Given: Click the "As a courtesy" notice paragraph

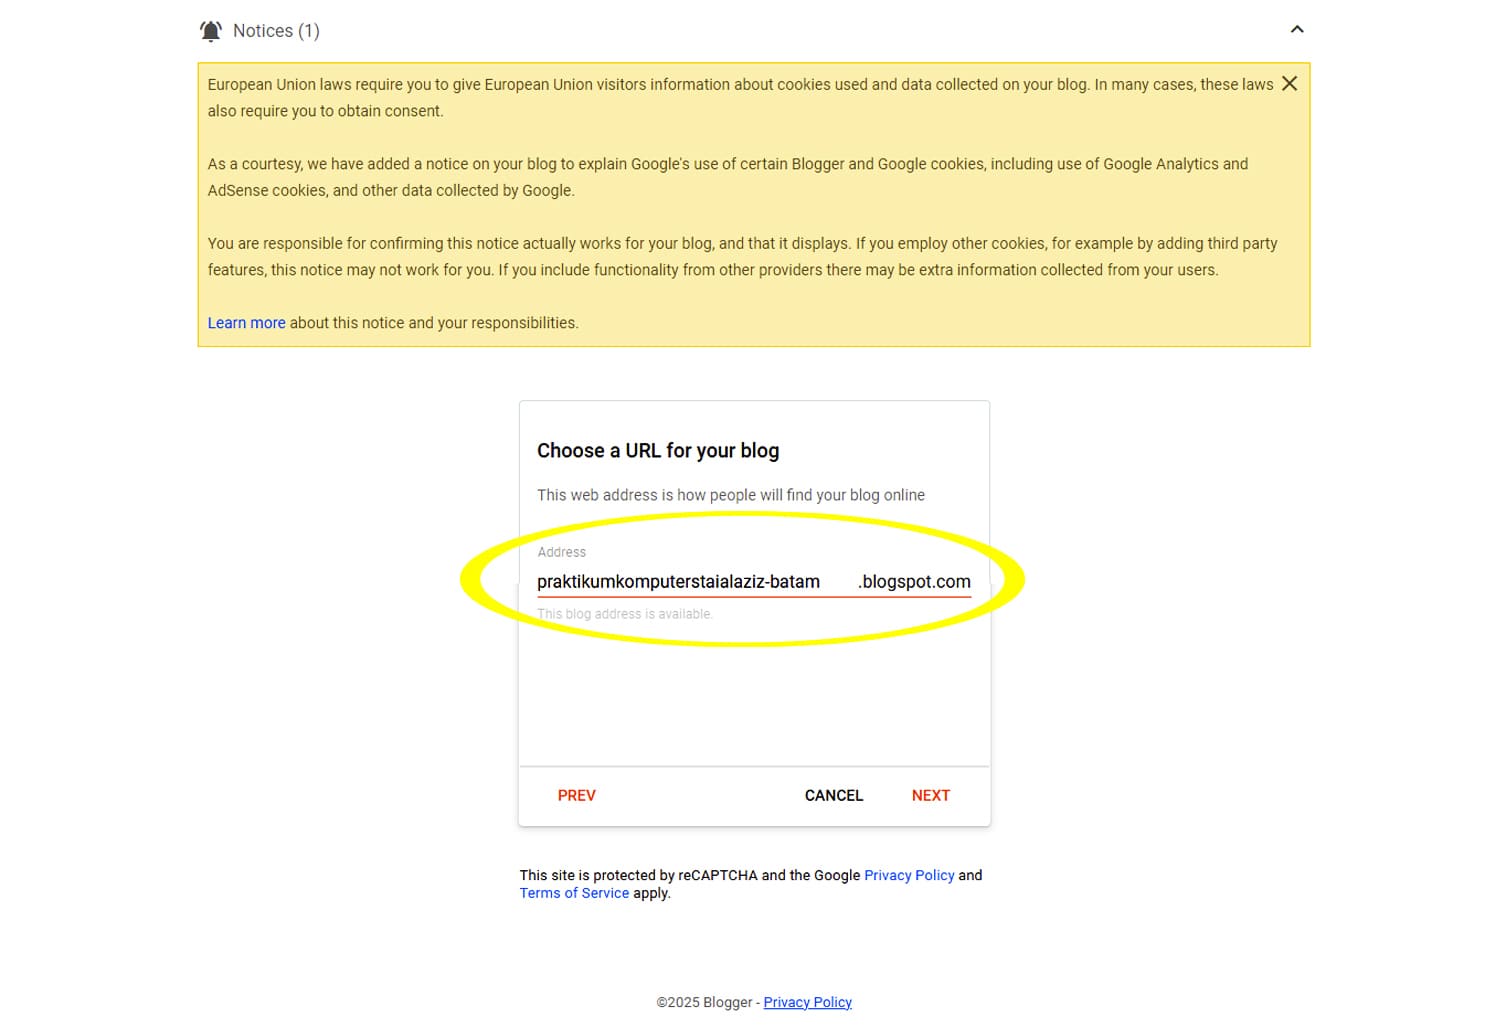Looking at the screenshot, I should 727,177.
